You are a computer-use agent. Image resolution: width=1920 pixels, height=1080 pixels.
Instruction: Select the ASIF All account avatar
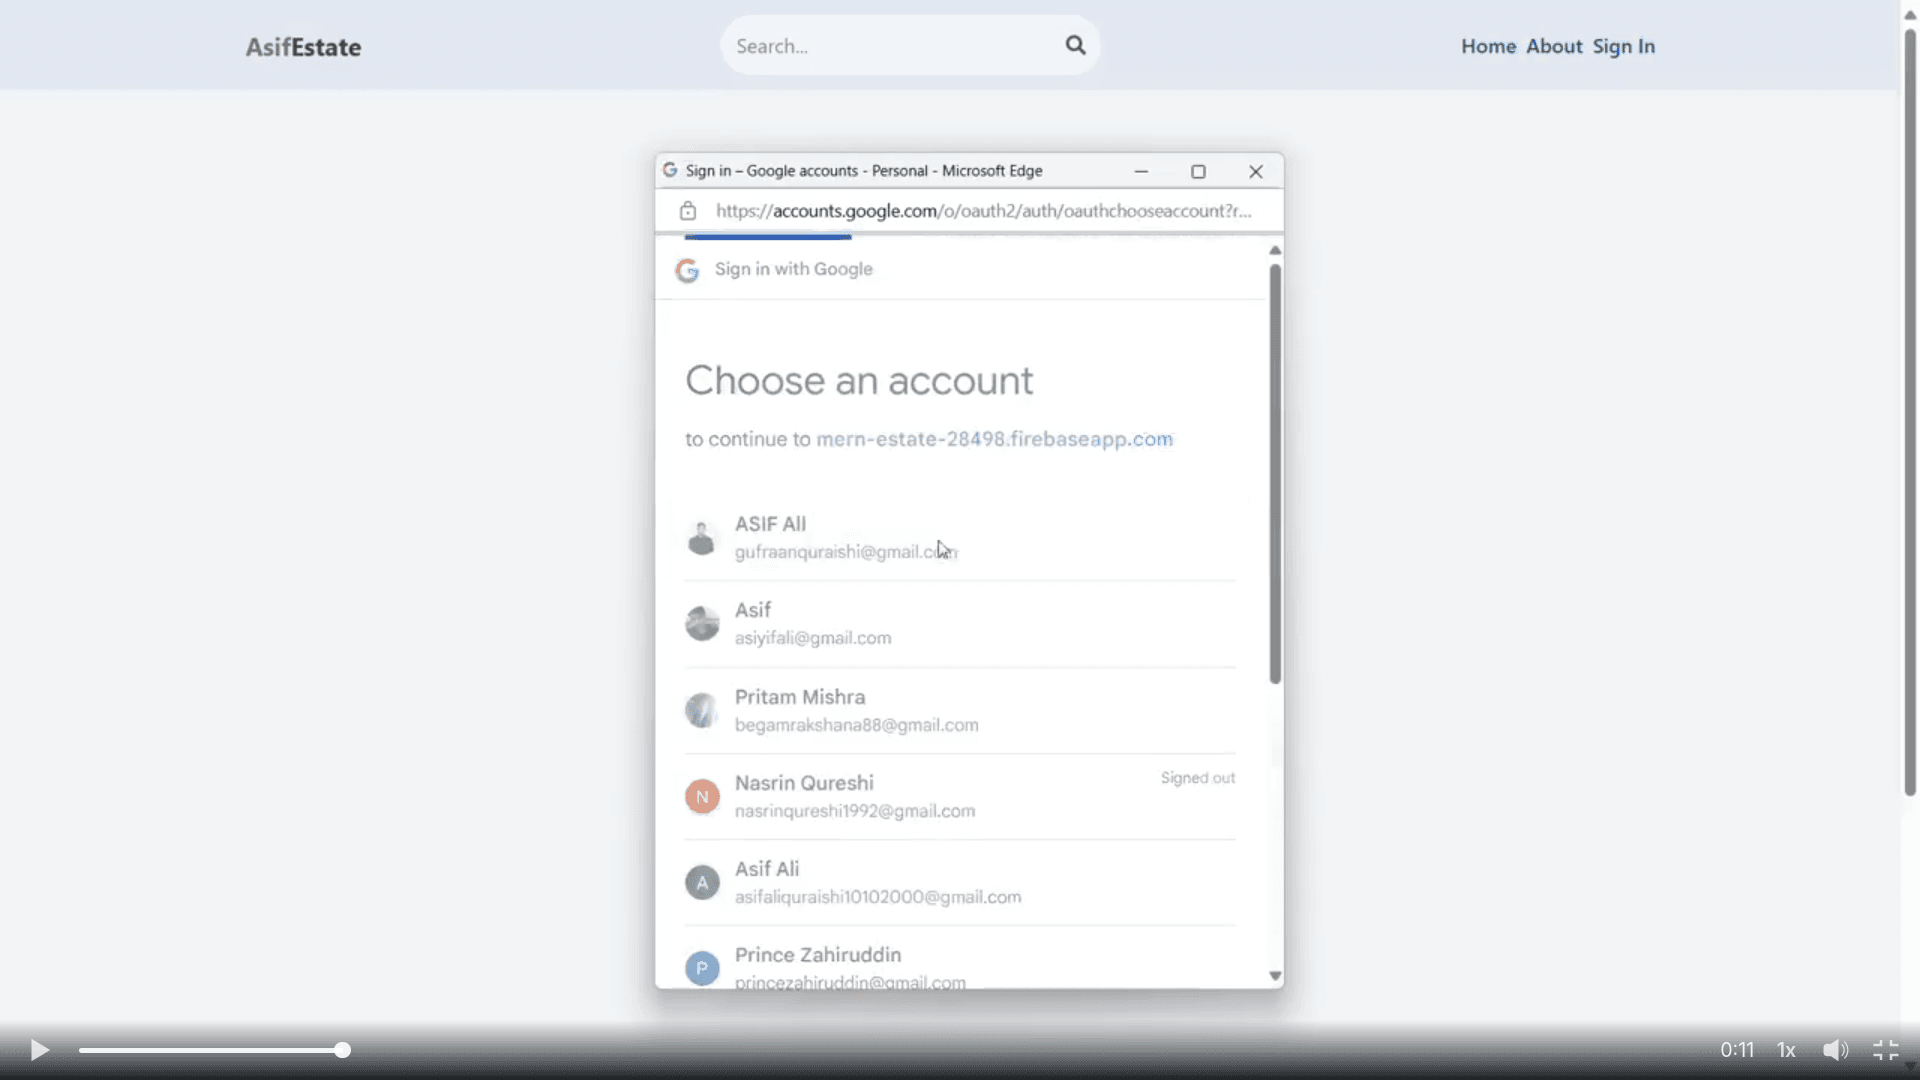click(702, 538)
